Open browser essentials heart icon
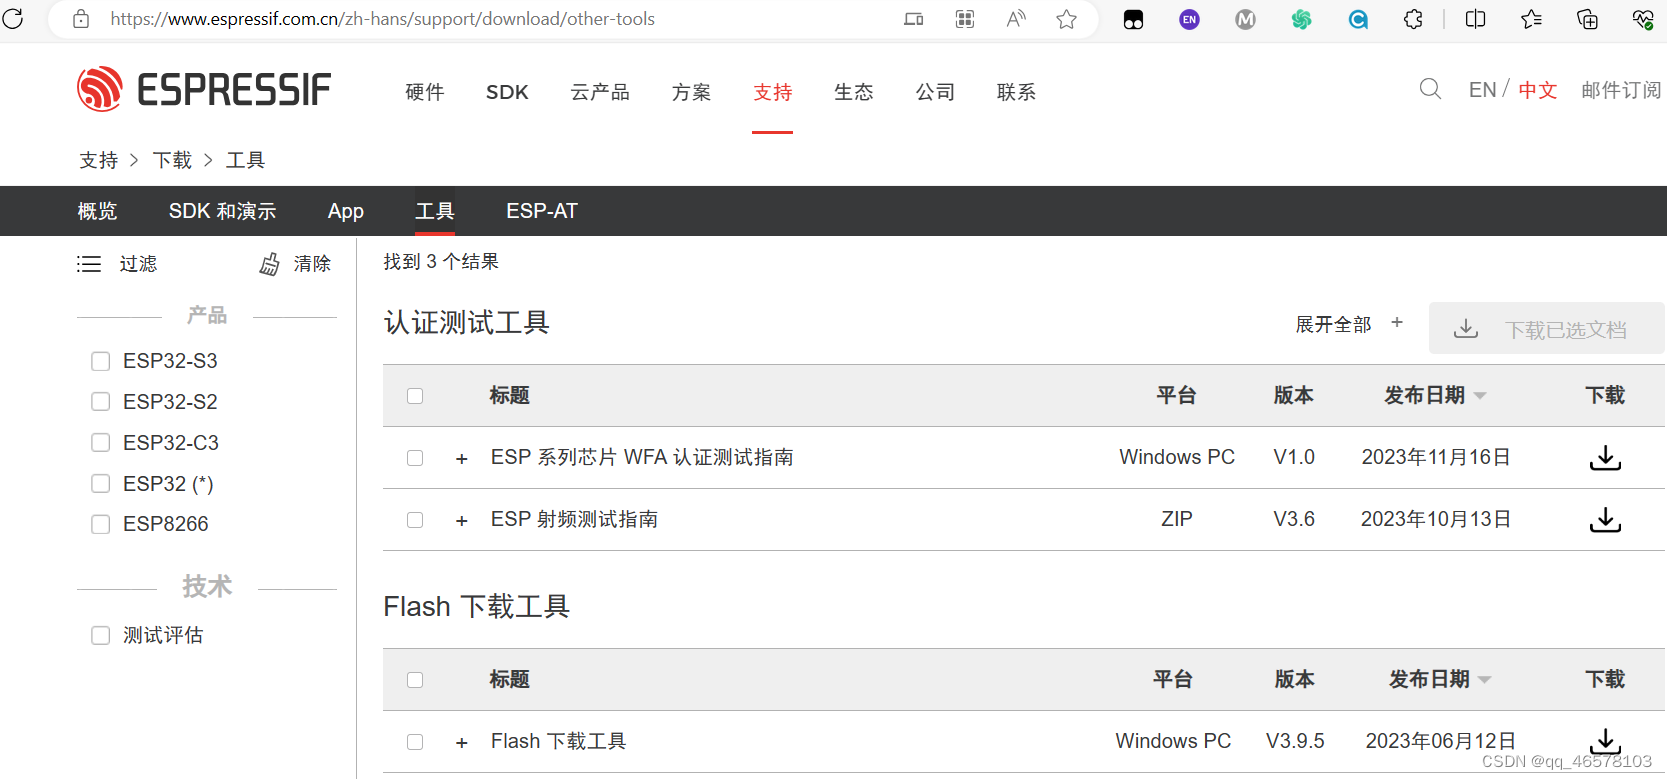This screenshot has width=1667, height=779. pyautogui.click(x=1643, y=19)
